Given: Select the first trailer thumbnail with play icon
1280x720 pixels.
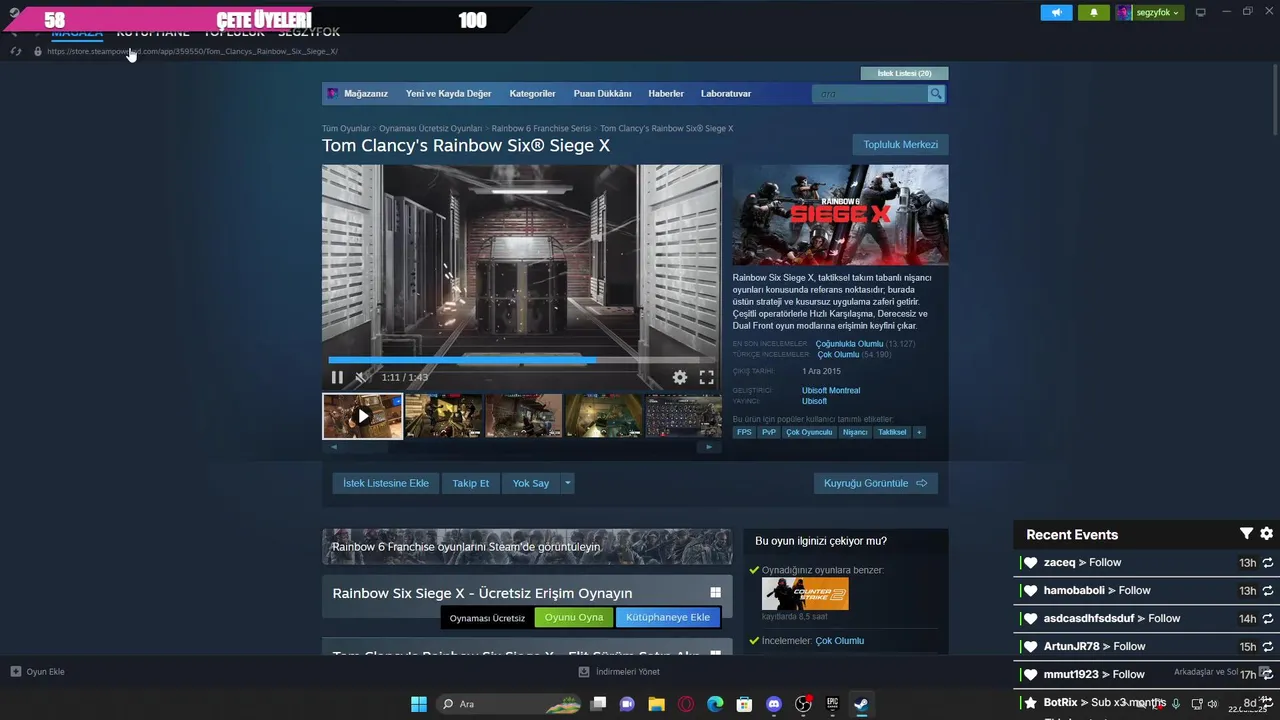Looking at the screenshot, I should point(362,416).
